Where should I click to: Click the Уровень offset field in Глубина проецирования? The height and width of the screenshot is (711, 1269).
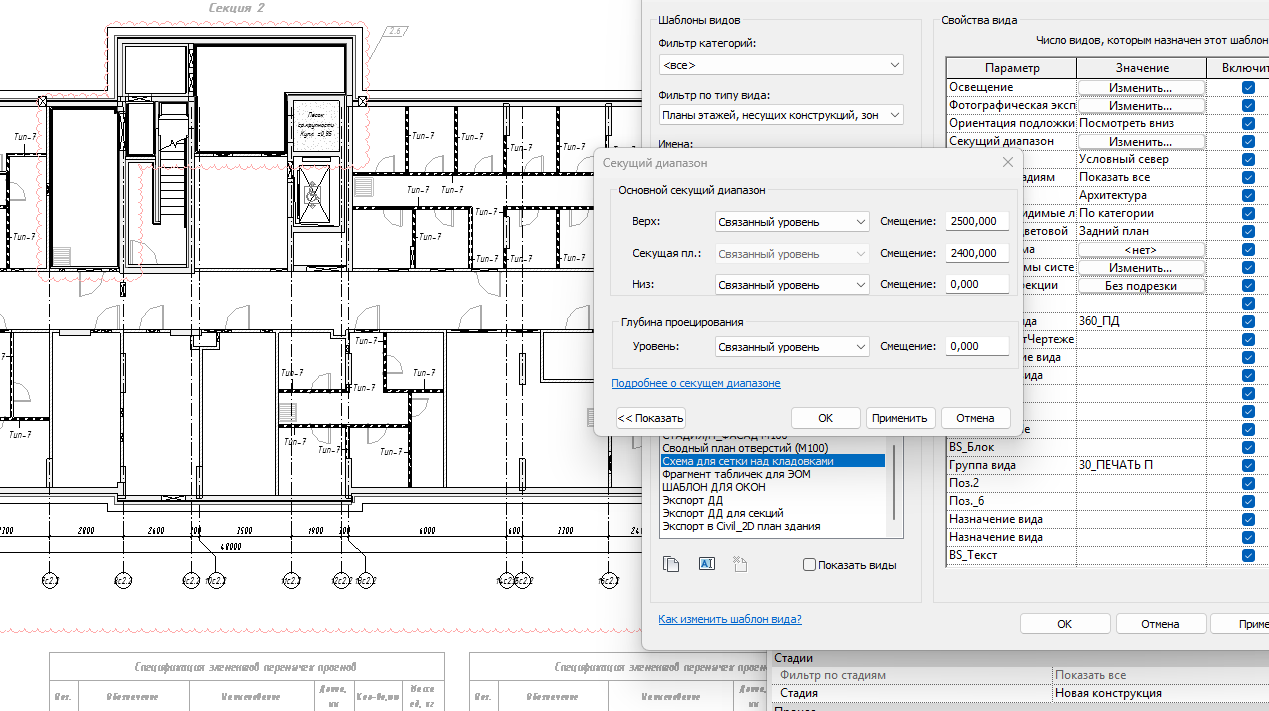pyautogui.click(x=977, y=347)
